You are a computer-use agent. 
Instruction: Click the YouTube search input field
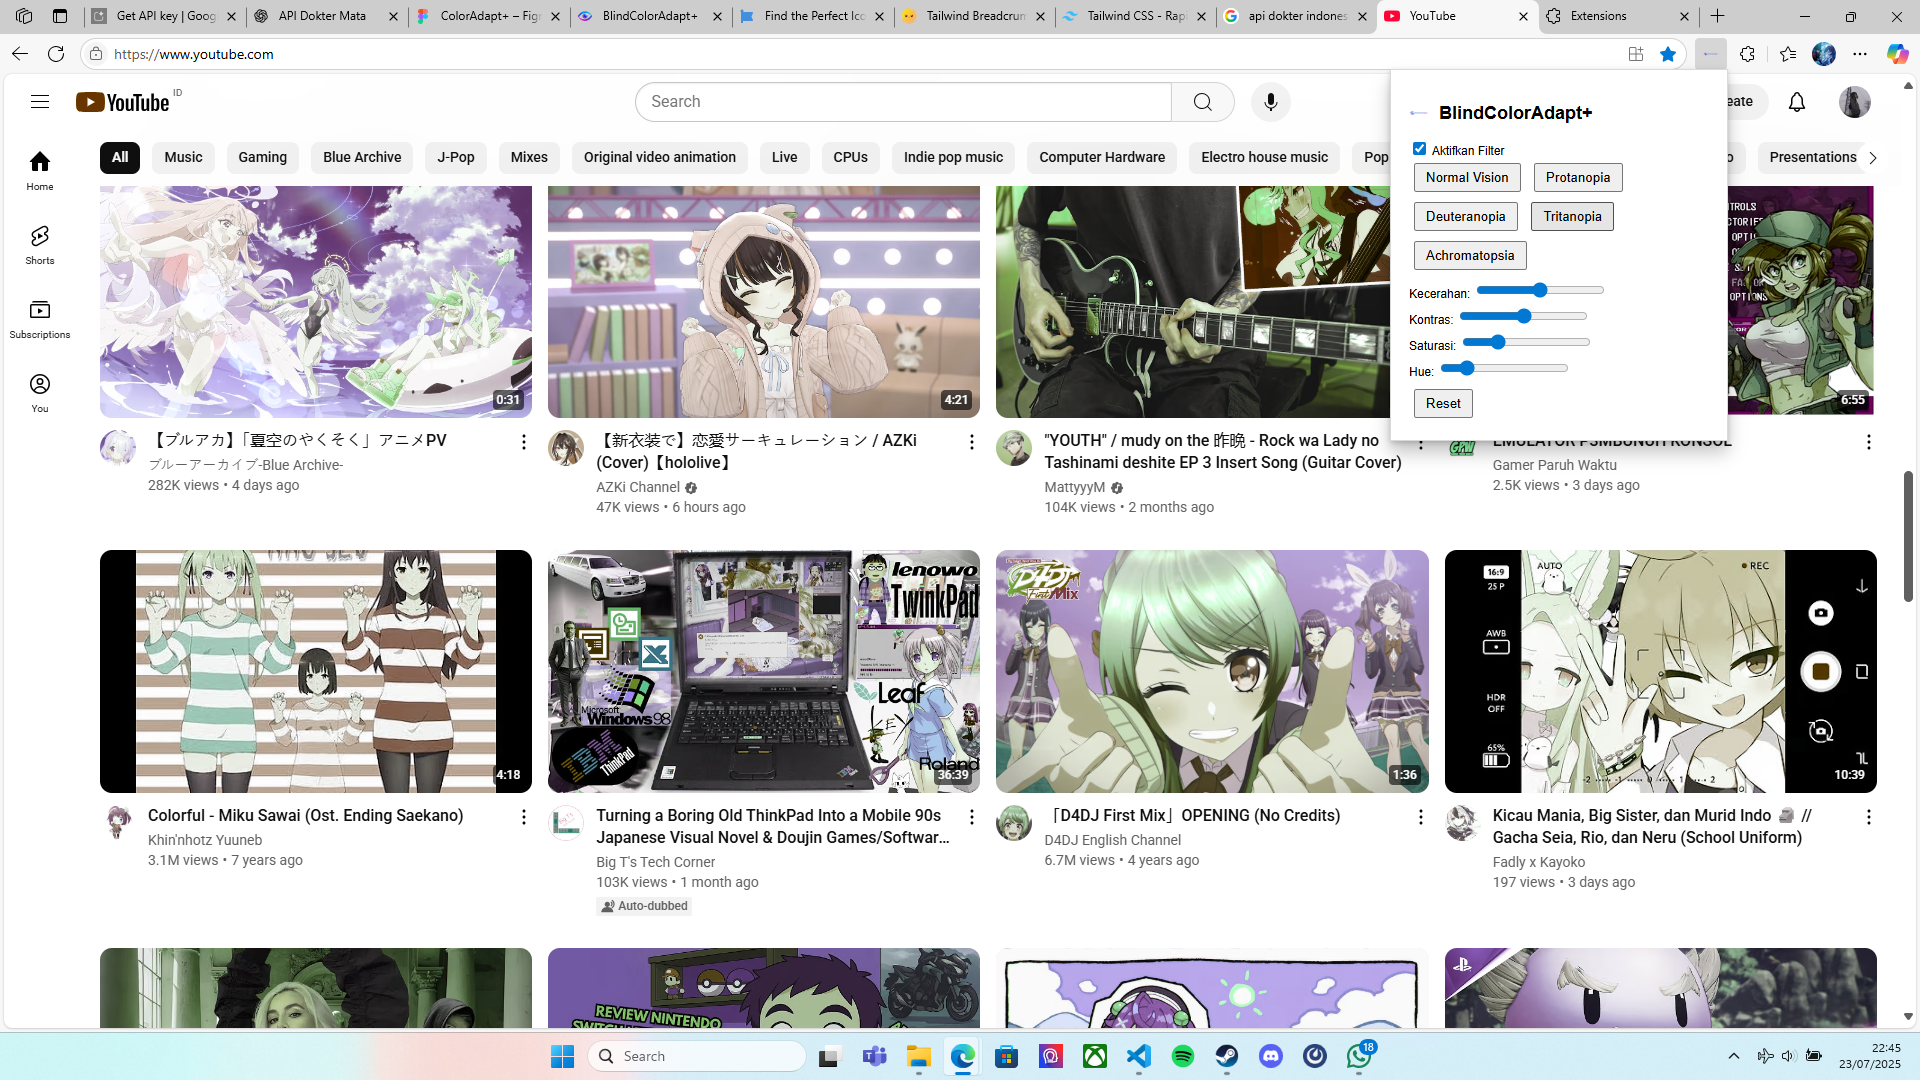pyautogui.click(x=904, y=102)
